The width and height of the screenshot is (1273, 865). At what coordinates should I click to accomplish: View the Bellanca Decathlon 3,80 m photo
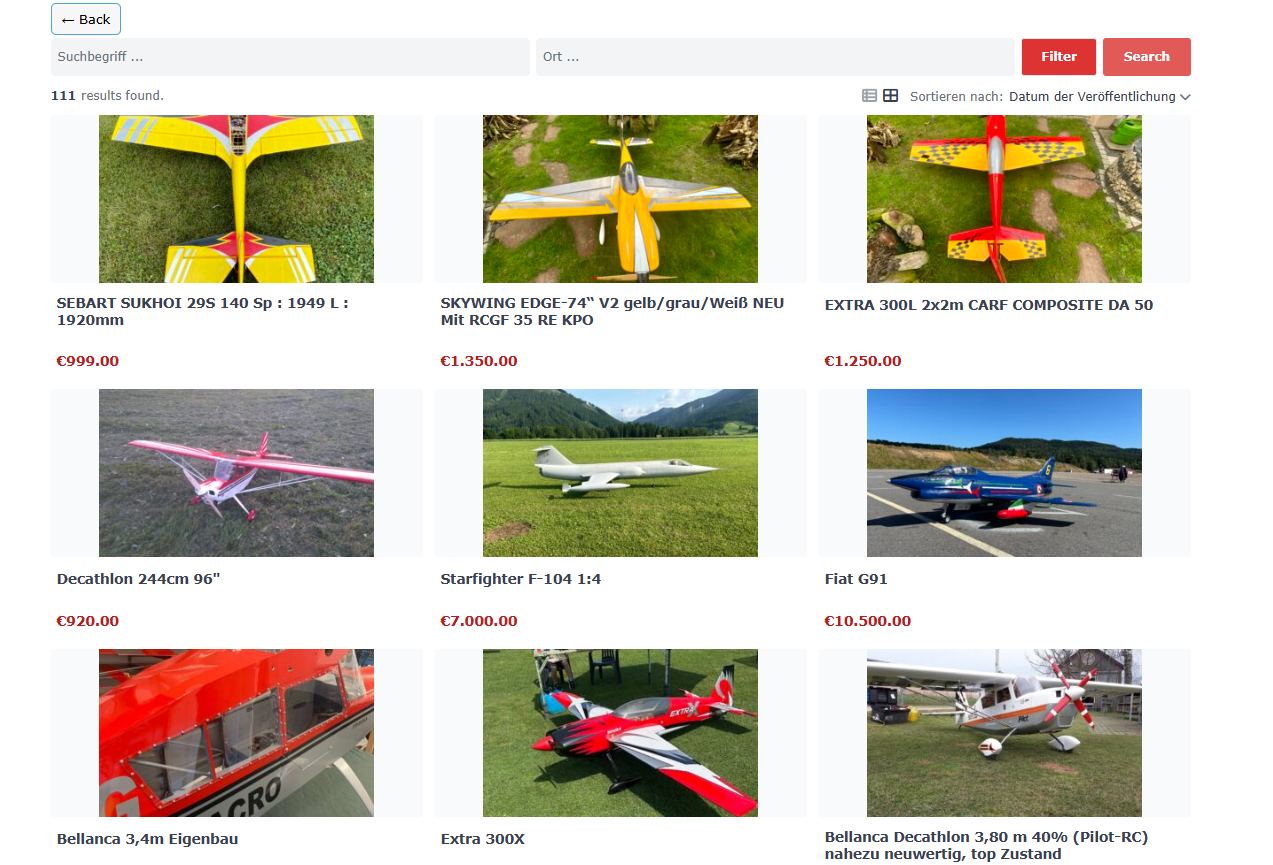pyautogui.click(x=1004, y=733)
